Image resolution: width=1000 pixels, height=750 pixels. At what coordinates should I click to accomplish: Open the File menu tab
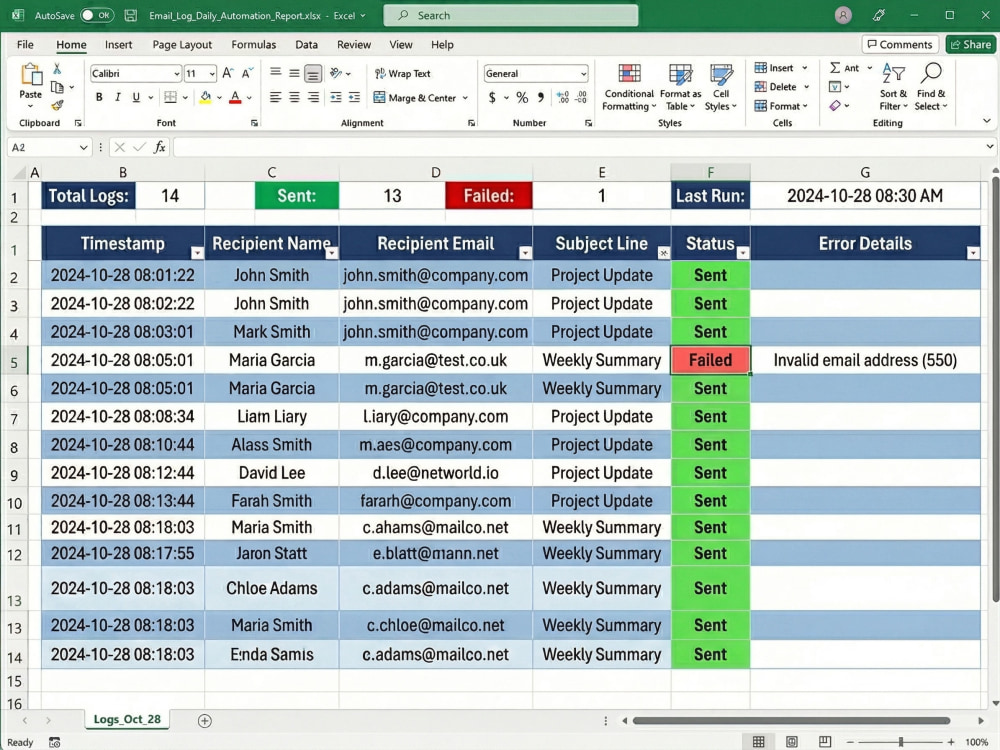click(x=26, y=45)
